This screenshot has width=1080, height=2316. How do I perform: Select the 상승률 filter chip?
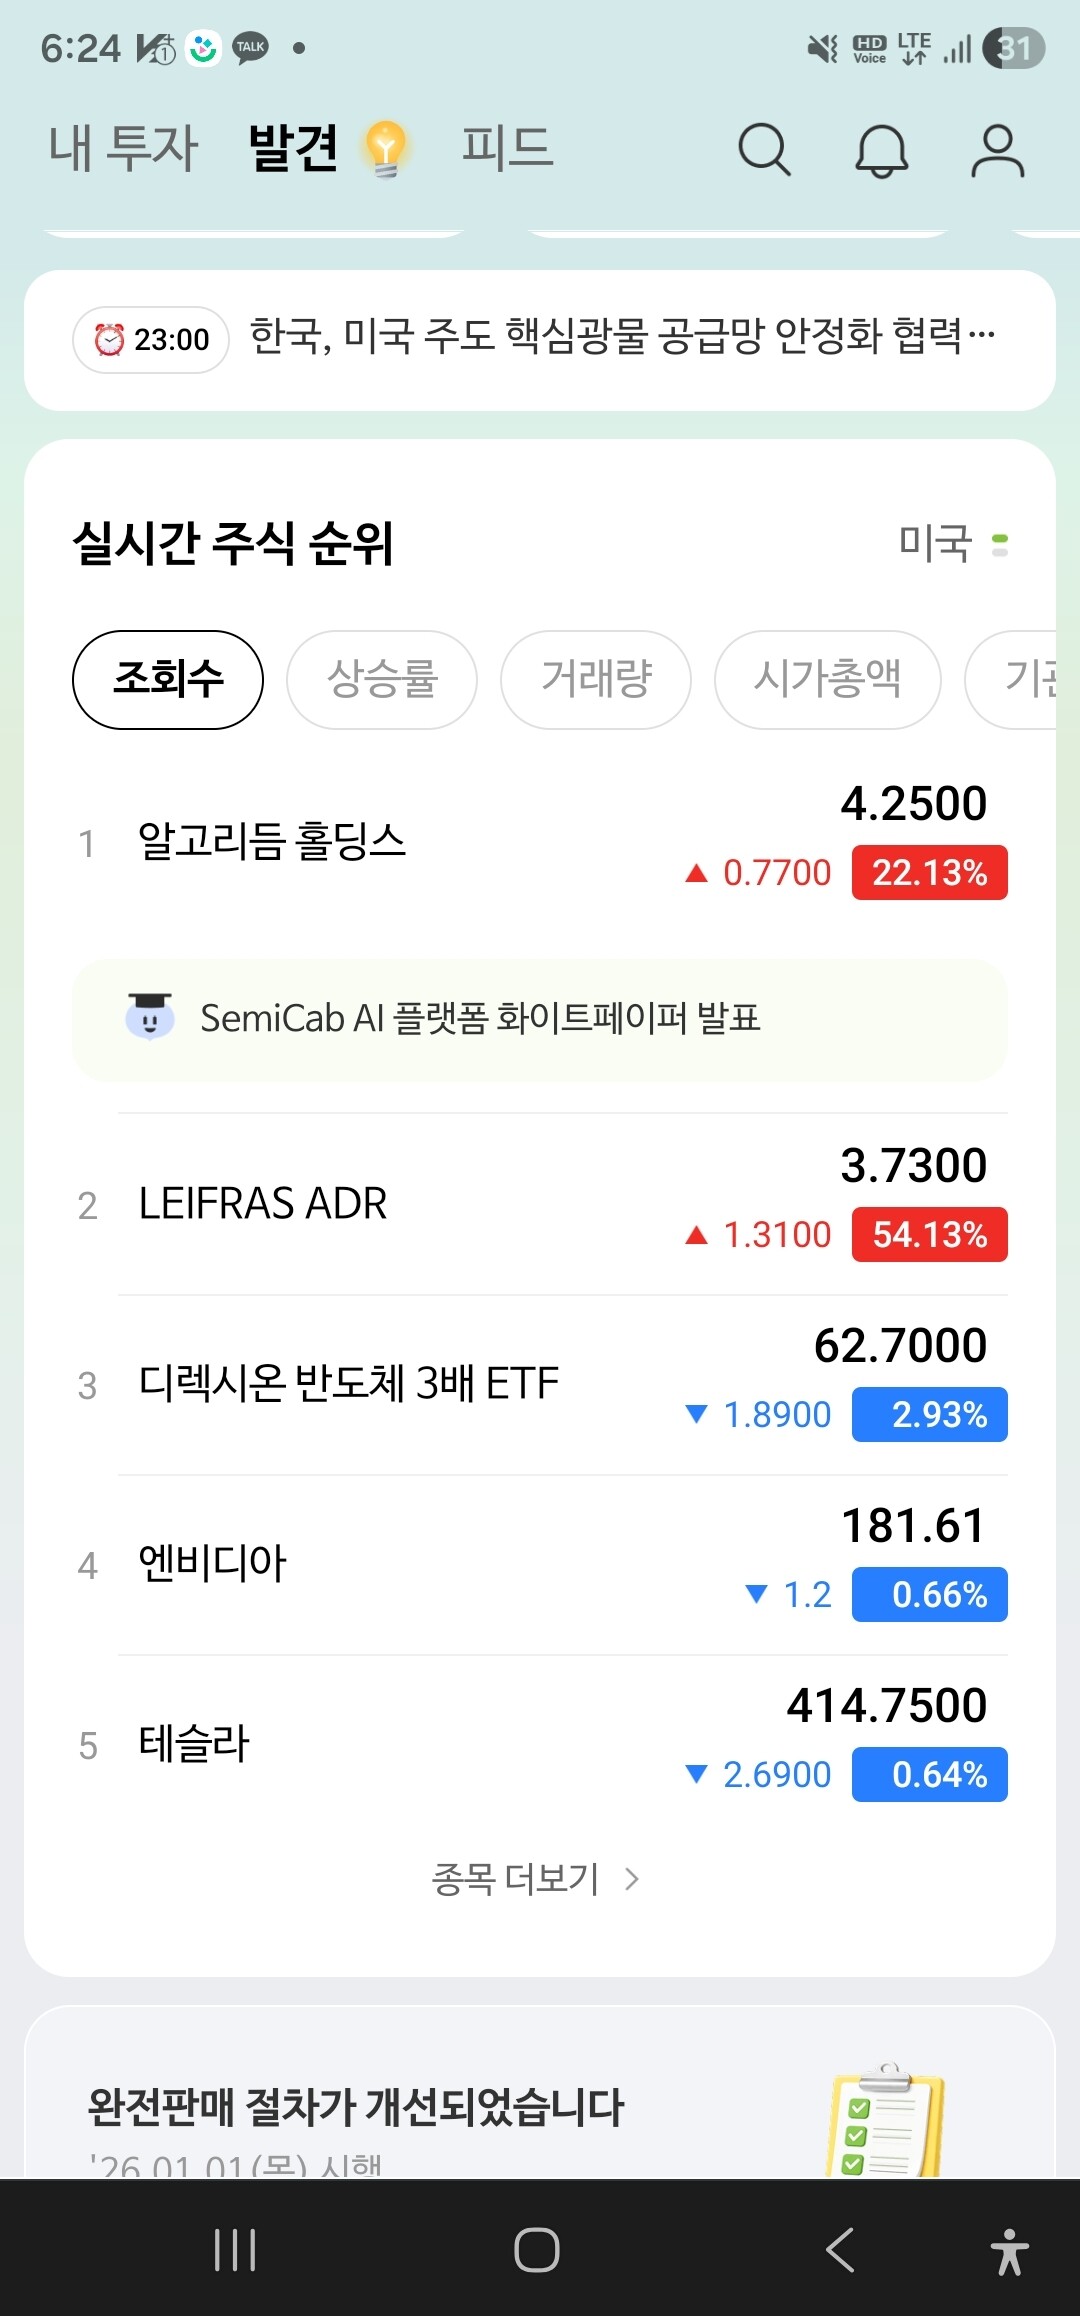click(382, 680)
